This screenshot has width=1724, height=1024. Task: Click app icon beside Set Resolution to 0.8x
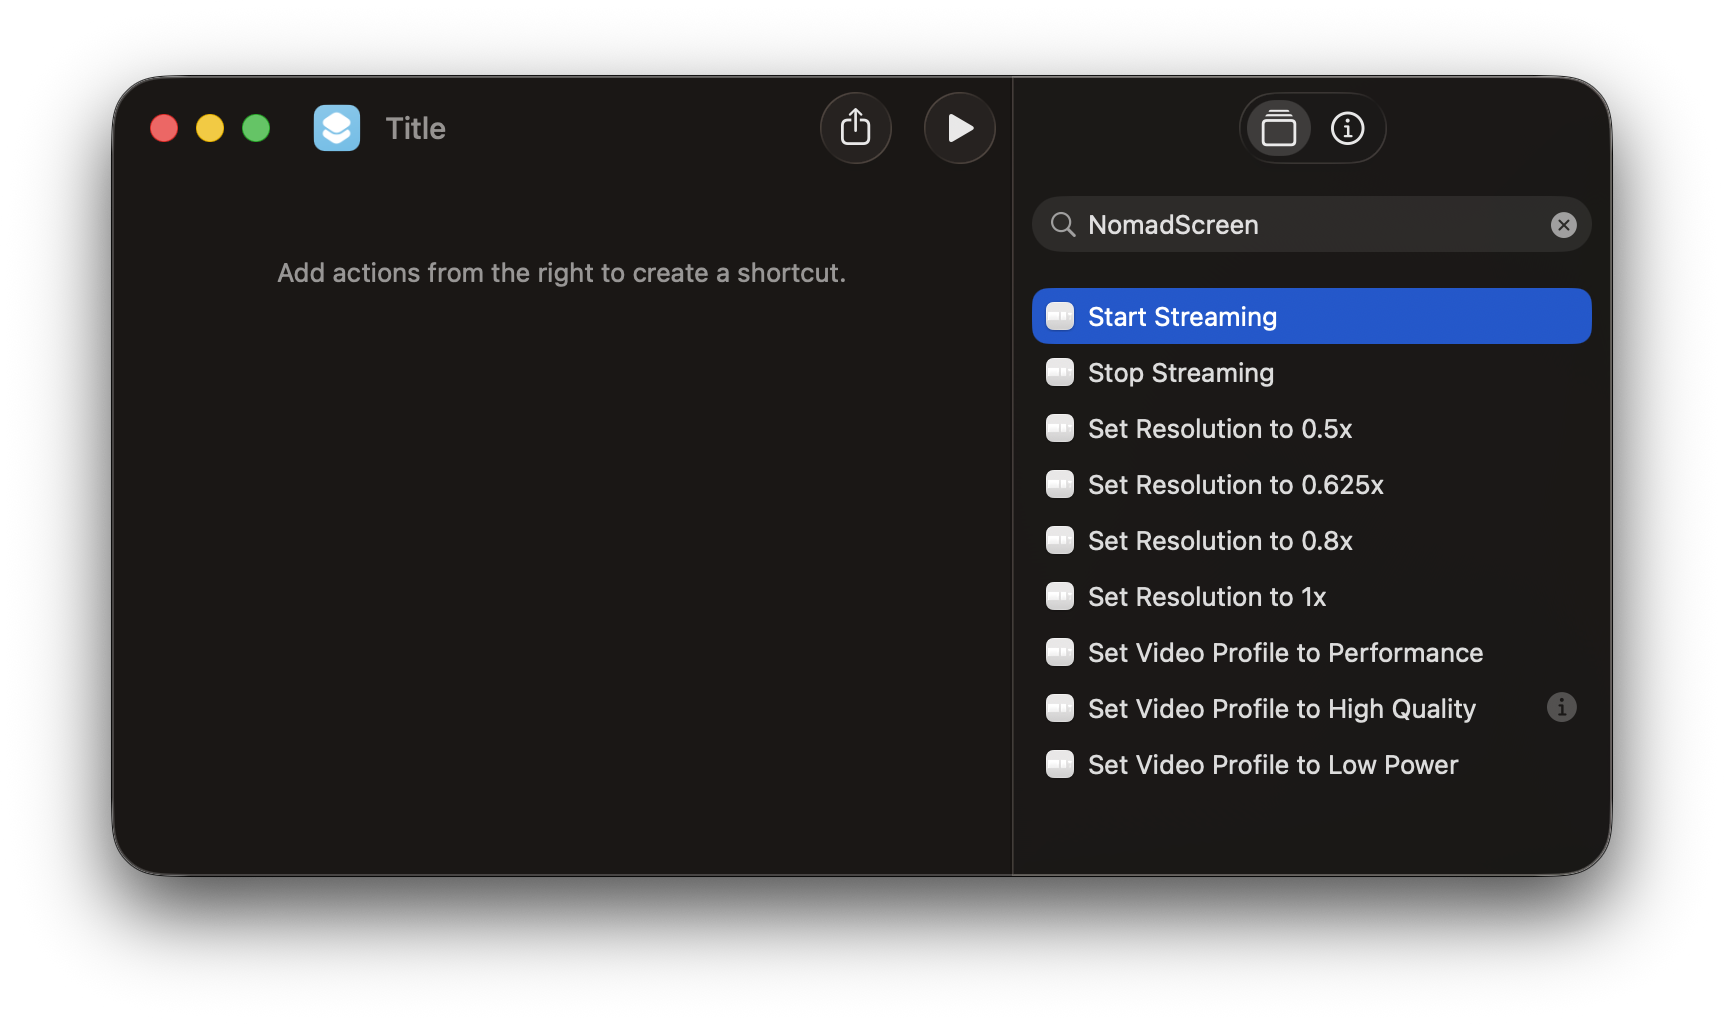(x=1060, y=540)
